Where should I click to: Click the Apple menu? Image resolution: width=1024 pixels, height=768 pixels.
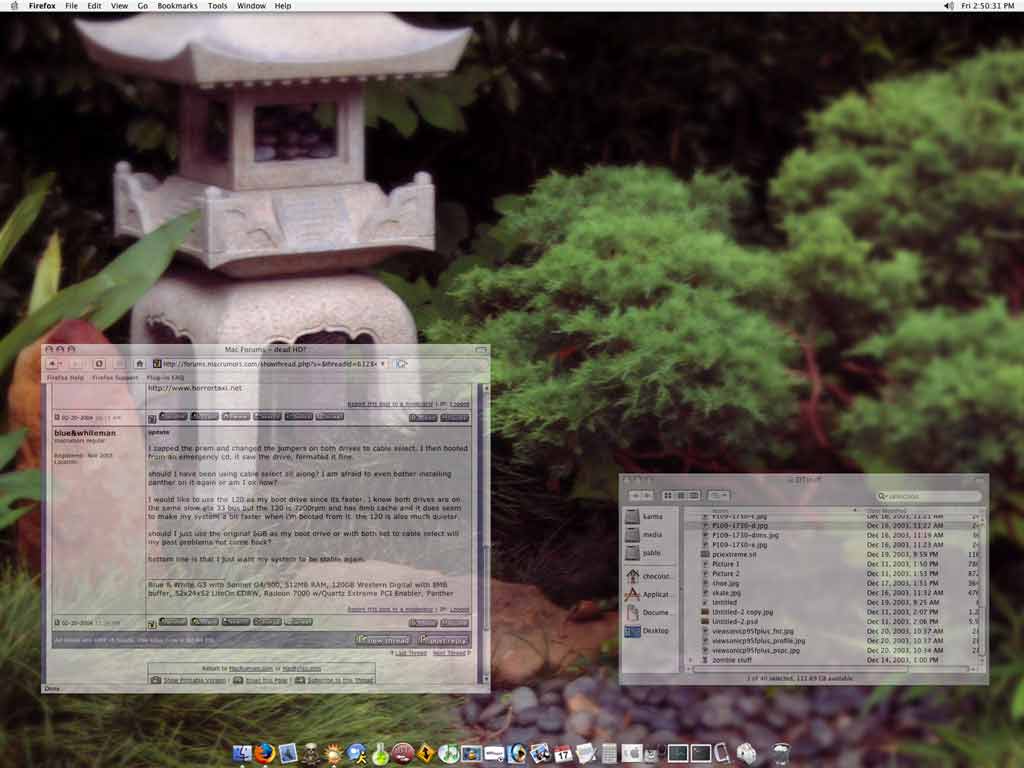14,6
